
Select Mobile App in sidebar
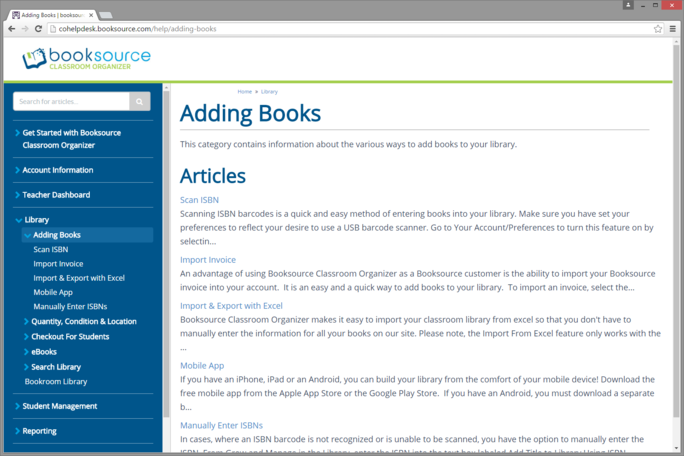coord(52,292)
